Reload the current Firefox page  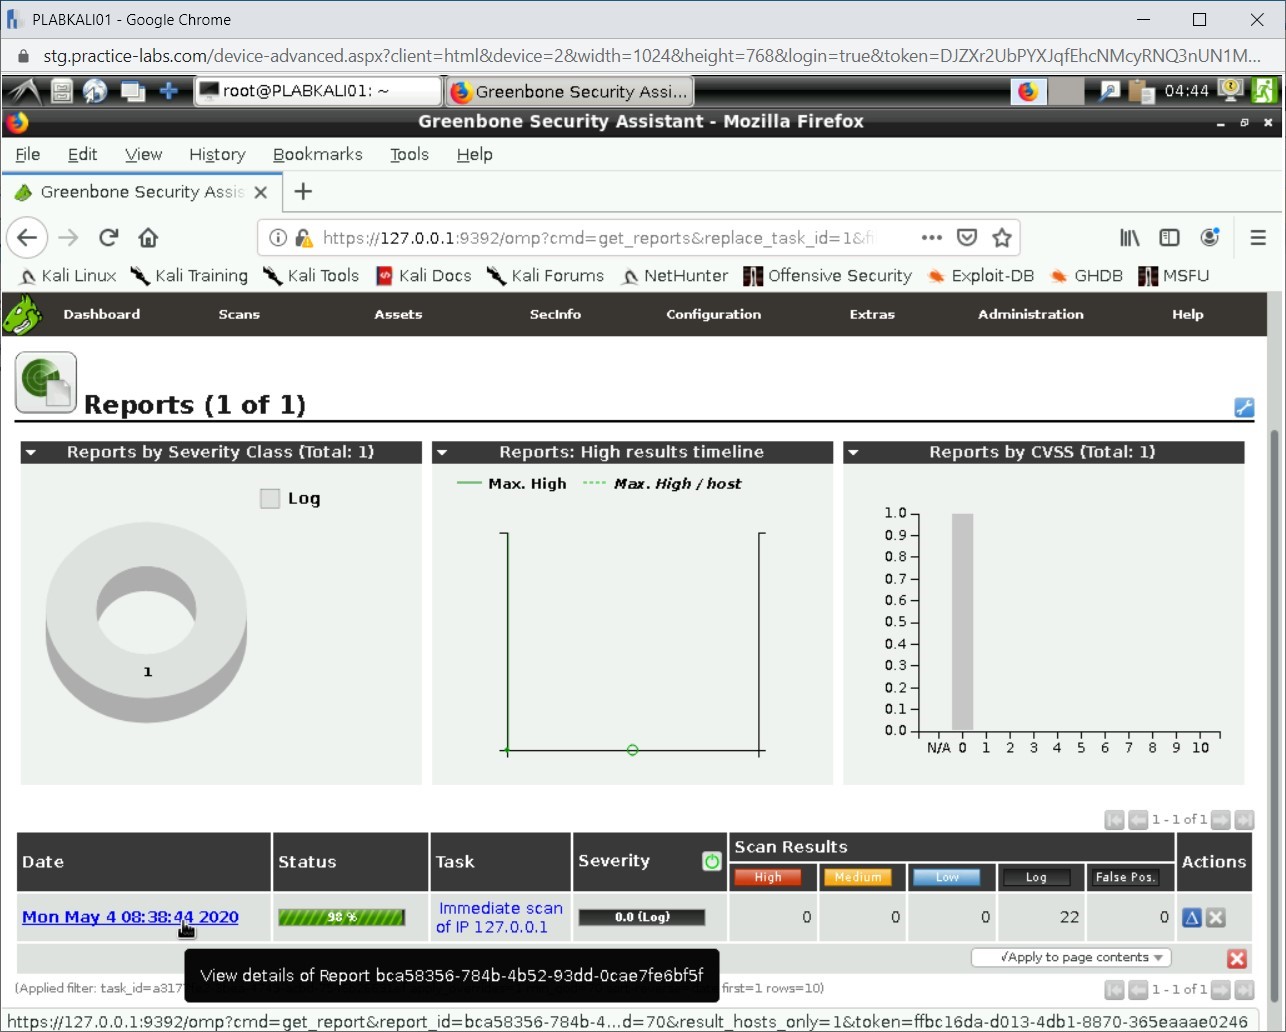pos(109,238)
